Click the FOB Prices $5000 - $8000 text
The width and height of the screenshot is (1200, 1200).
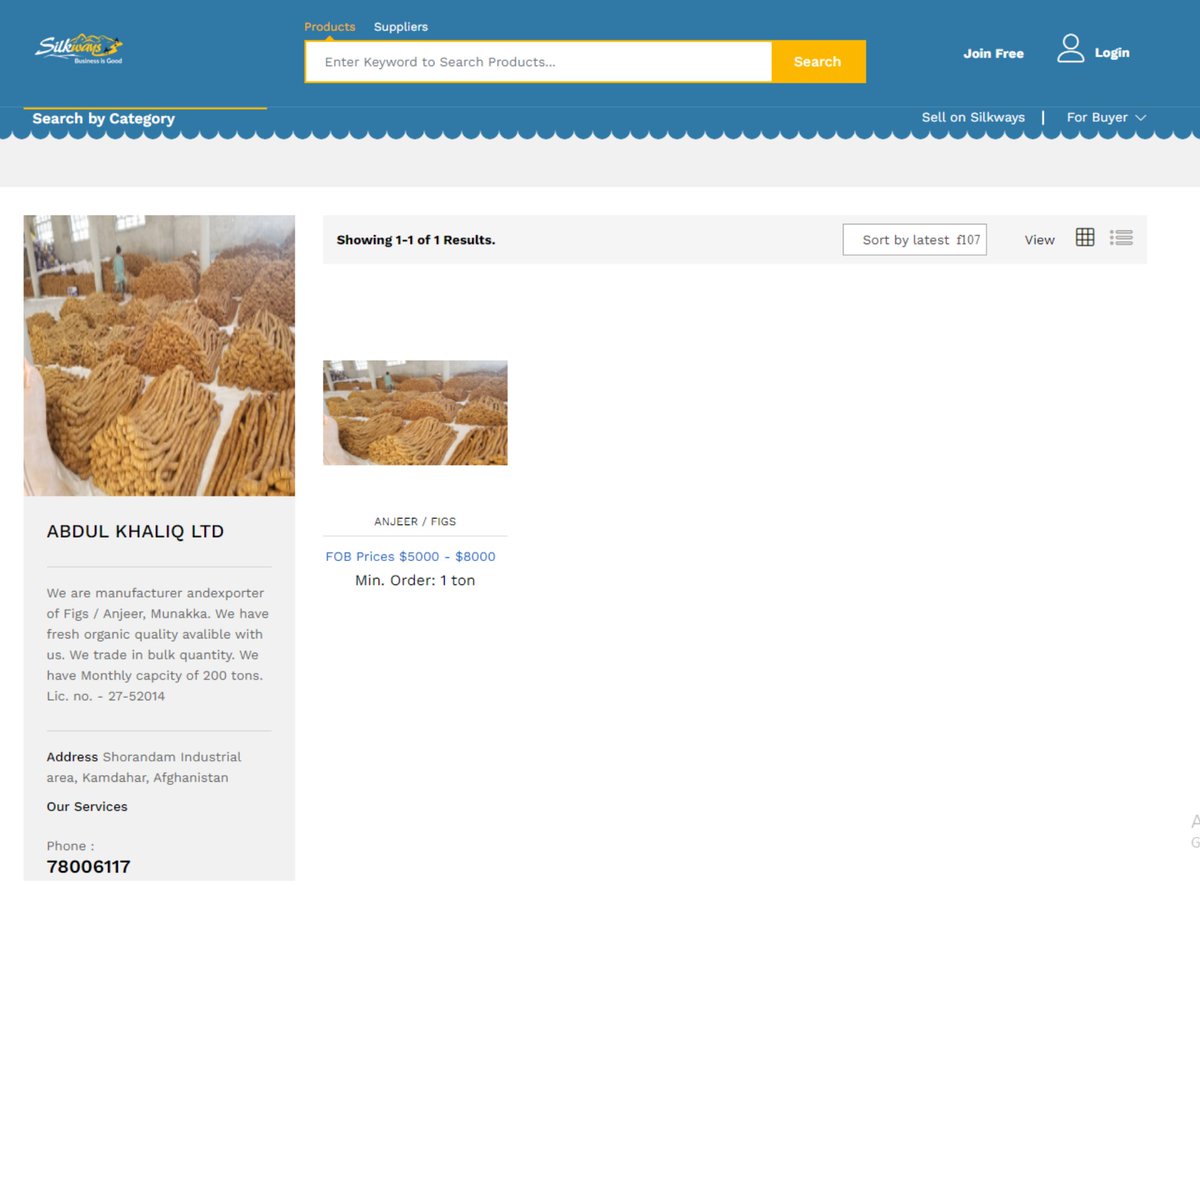point(410,557)
